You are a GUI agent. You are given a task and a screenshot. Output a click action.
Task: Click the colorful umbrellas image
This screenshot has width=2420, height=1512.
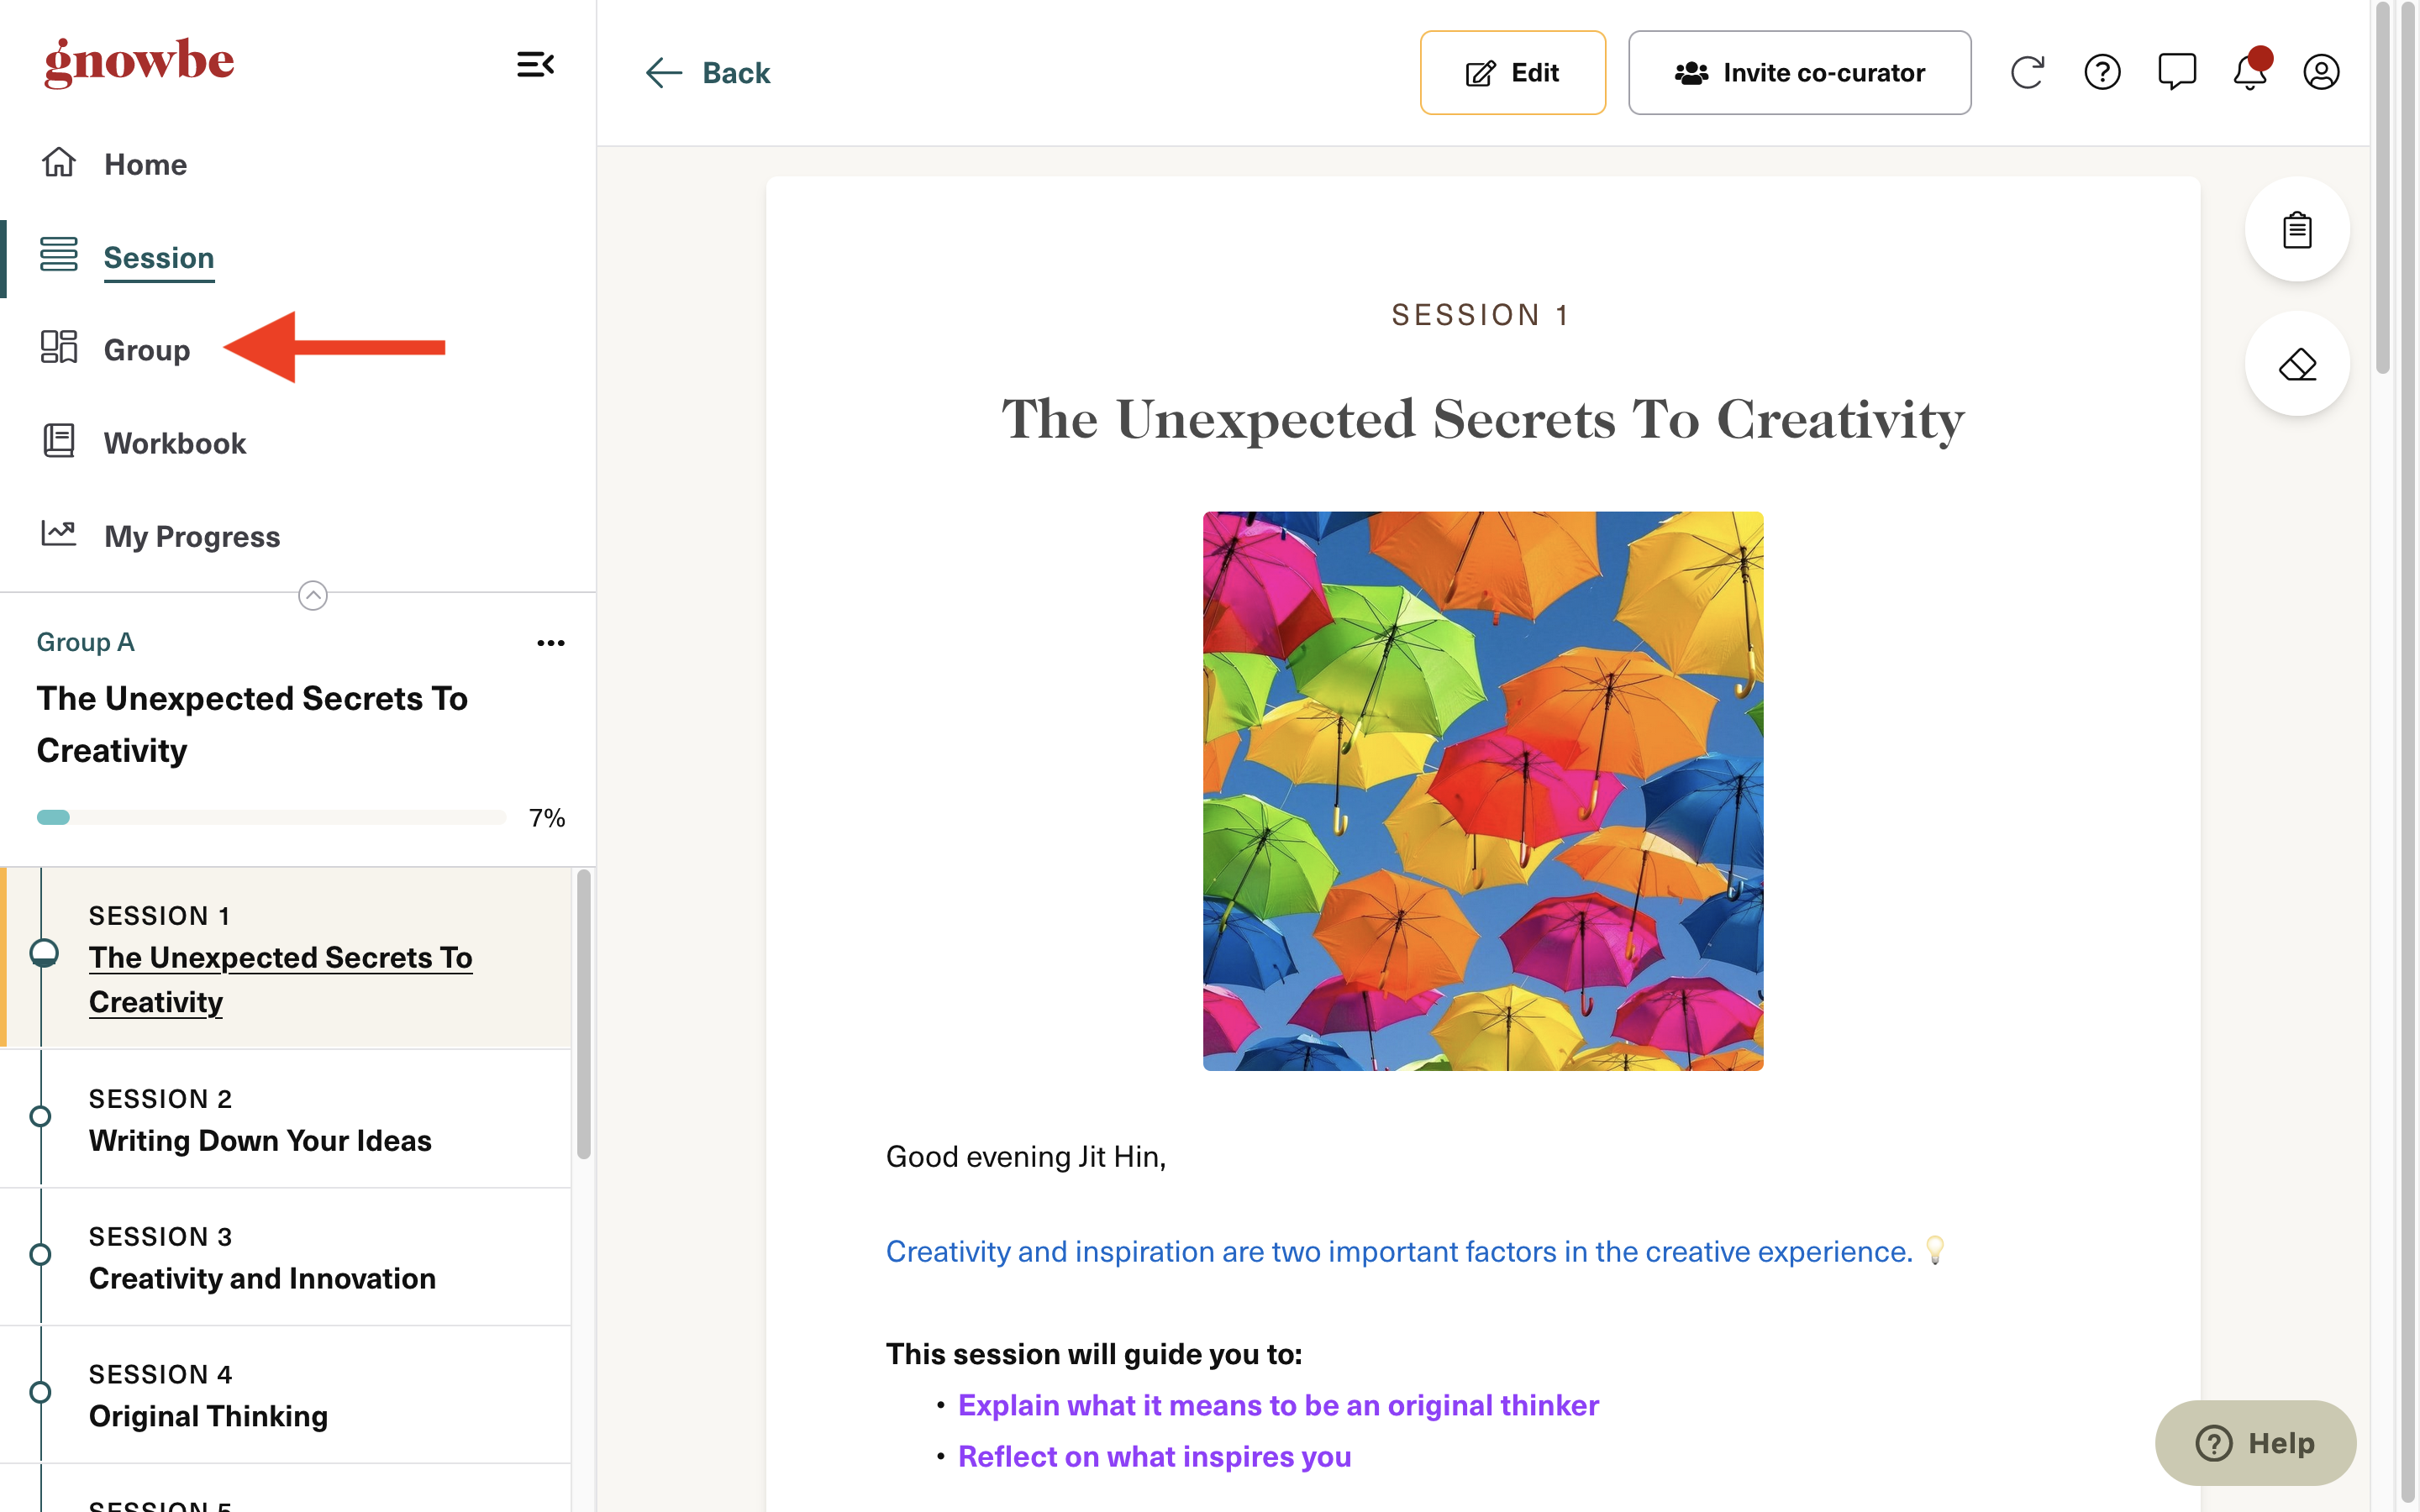tap(1483, 791)
